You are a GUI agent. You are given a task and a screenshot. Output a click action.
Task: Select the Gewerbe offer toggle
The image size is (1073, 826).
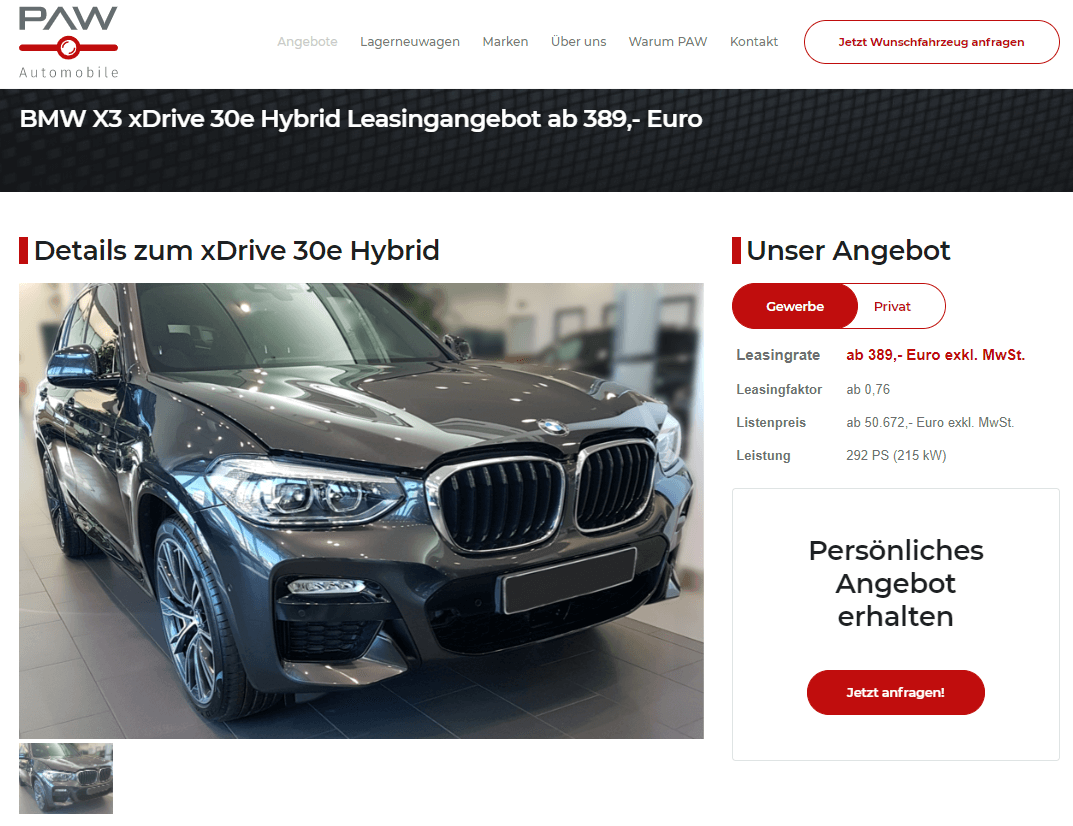[794, 307]
